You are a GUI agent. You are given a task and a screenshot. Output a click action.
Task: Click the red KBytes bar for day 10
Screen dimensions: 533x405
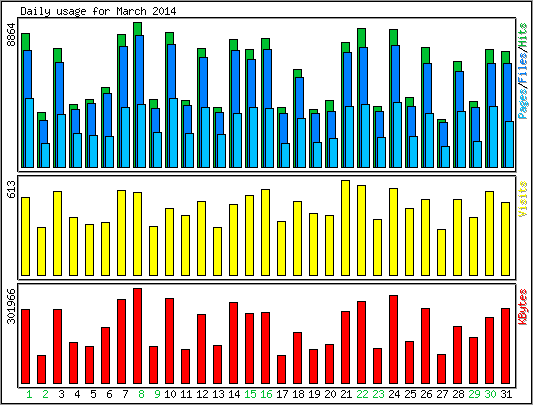coord(170,341)
